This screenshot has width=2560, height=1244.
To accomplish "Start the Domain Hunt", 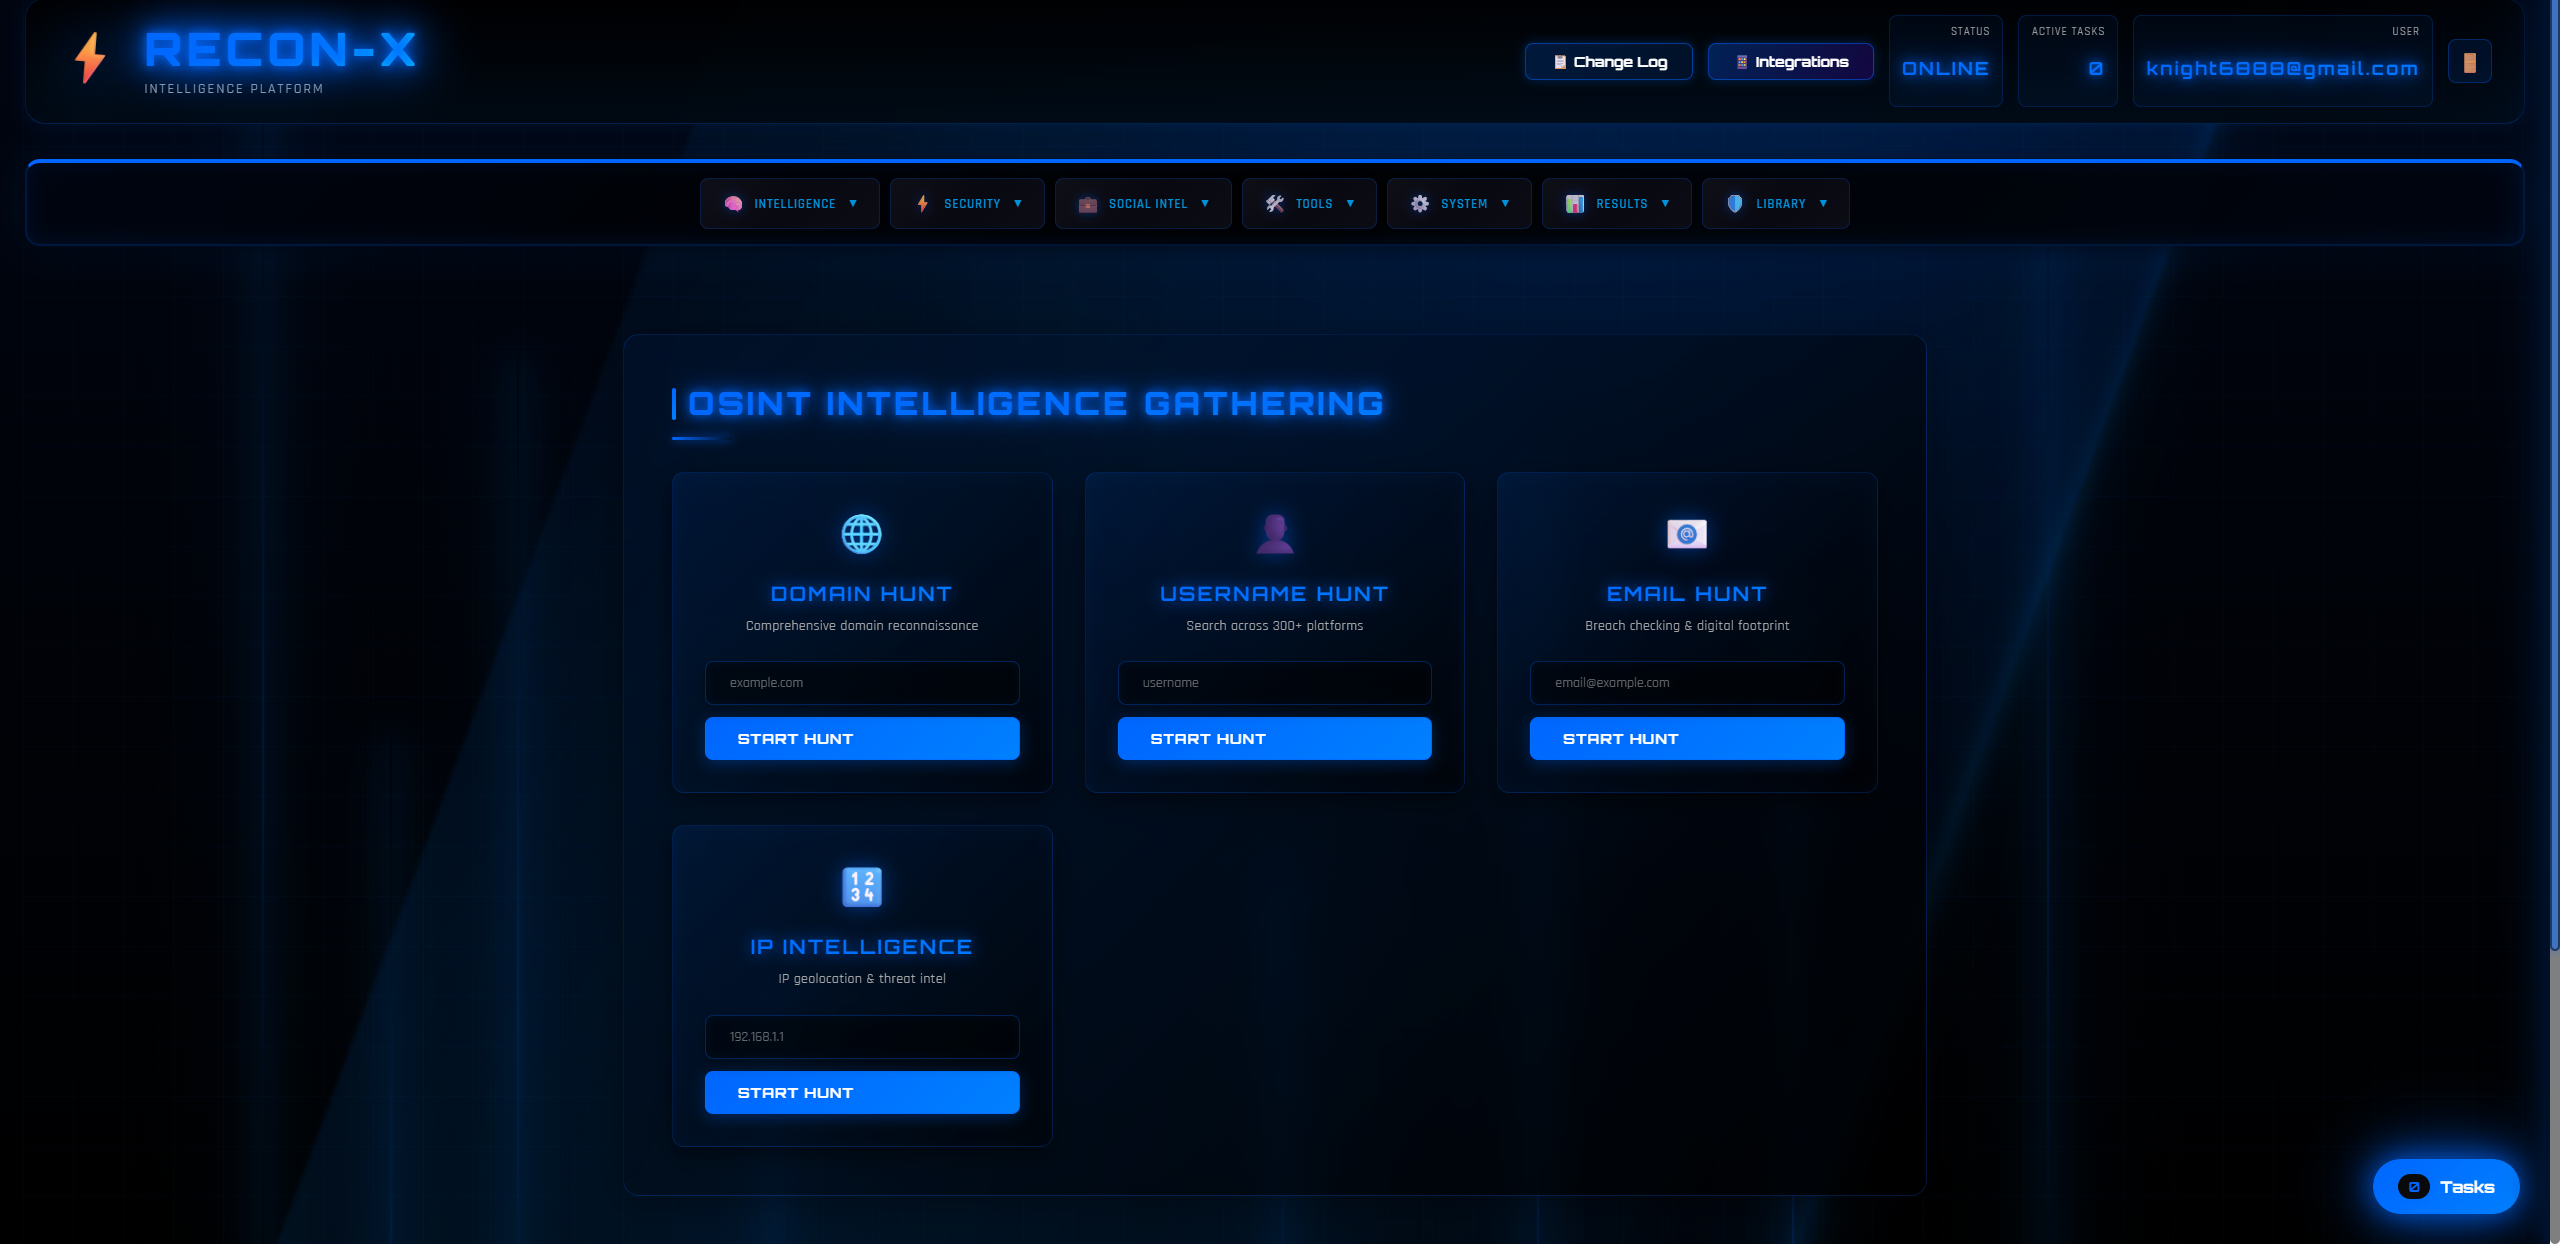I will click(861, 739).
